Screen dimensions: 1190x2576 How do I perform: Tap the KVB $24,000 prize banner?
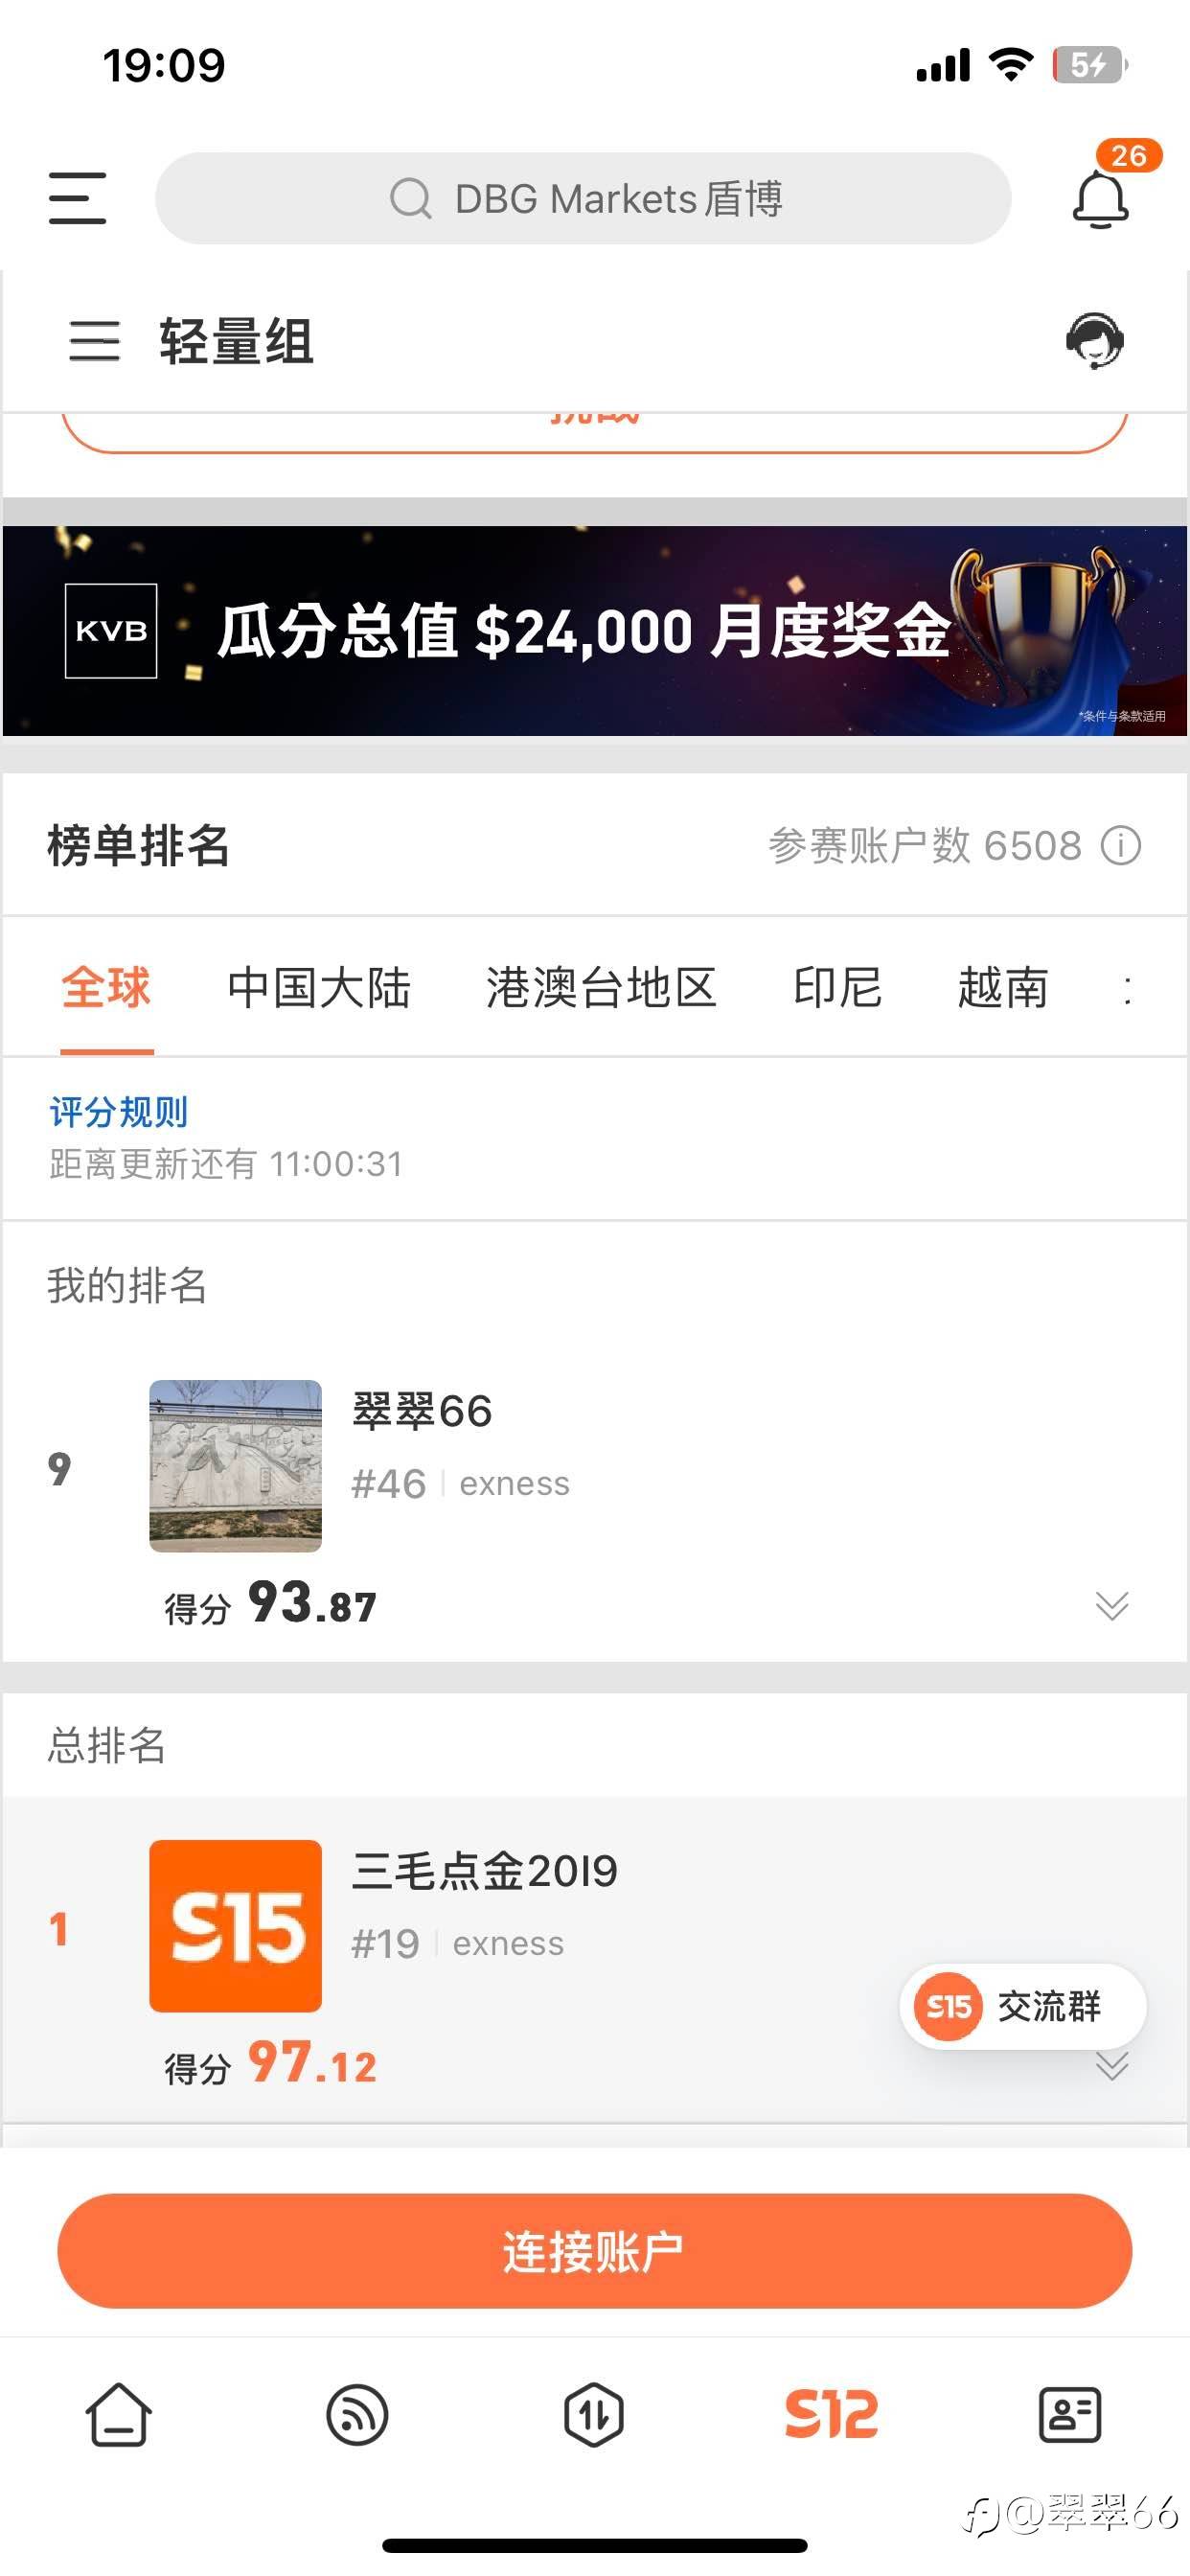click(594, 631)
